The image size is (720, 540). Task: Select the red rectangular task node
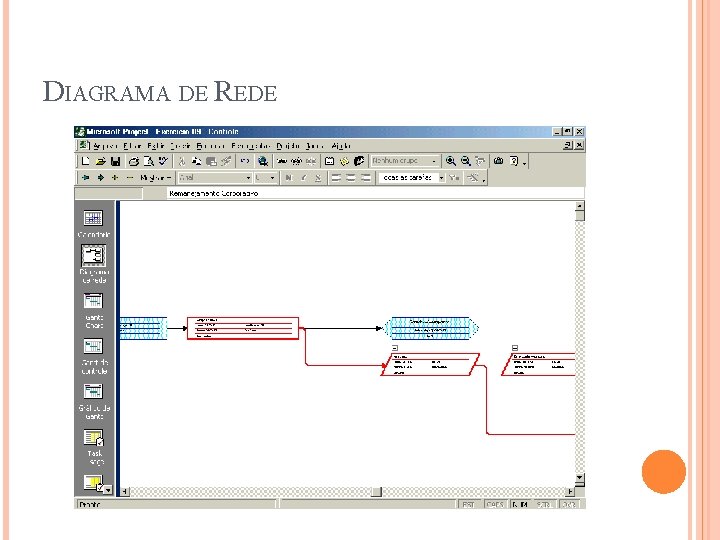[x=243, y=328]
